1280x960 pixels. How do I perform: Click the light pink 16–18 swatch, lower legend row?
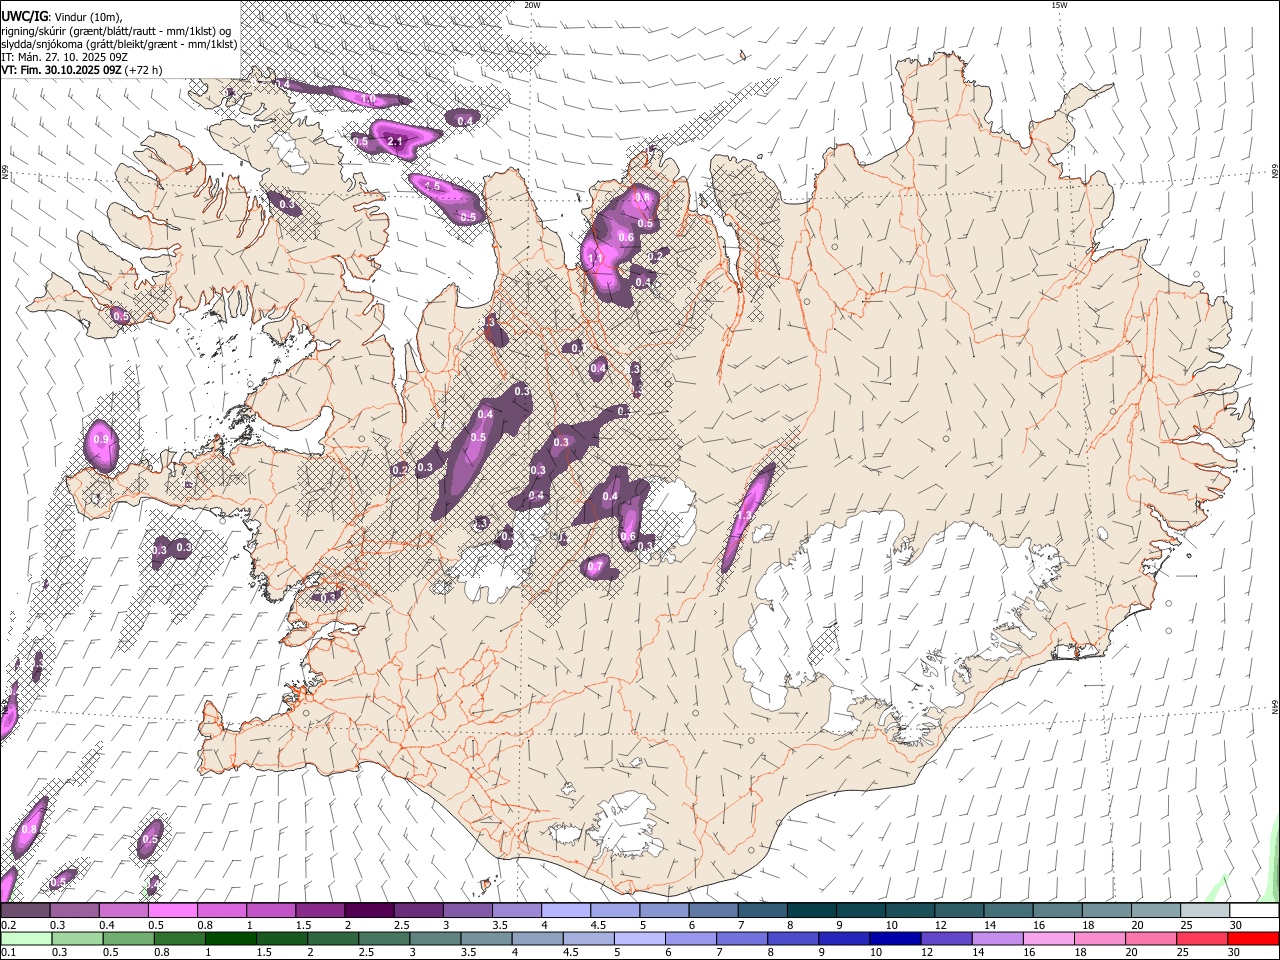tap(1048, 939)
